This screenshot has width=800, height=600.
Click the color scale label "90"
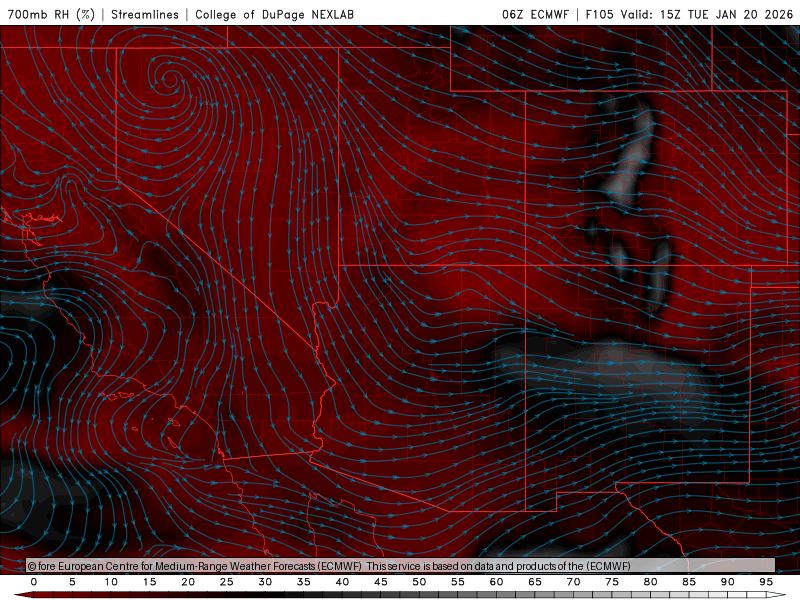(728, 582)
